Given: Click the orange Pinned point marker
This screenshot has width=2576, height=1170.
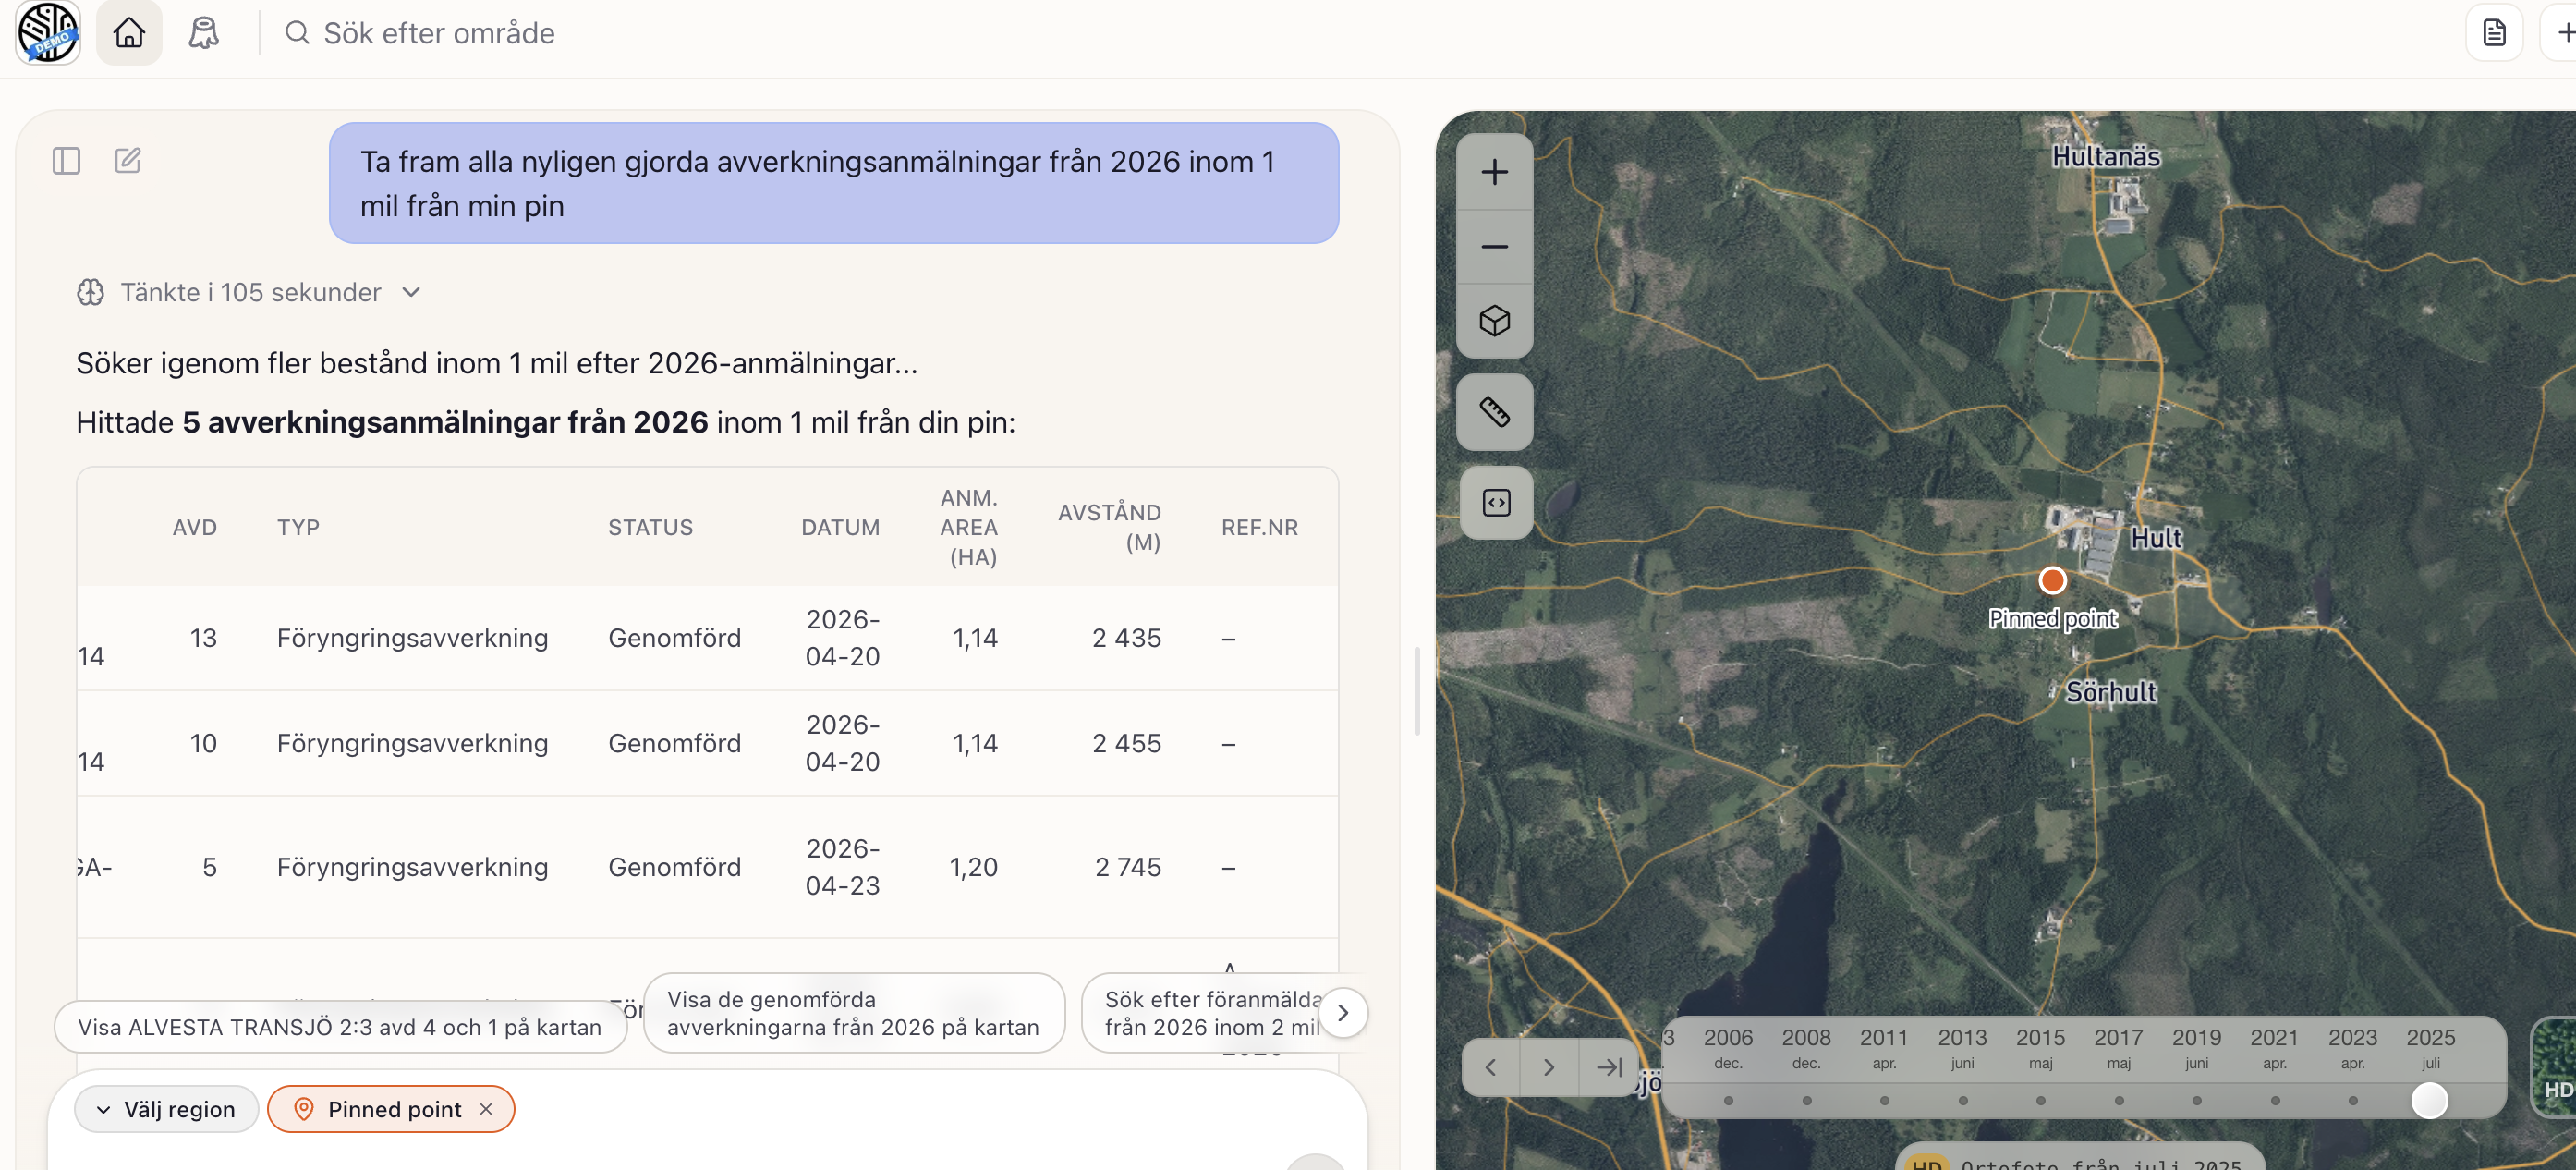Looking at the screenshot, I should click(x=2052, y=580).
